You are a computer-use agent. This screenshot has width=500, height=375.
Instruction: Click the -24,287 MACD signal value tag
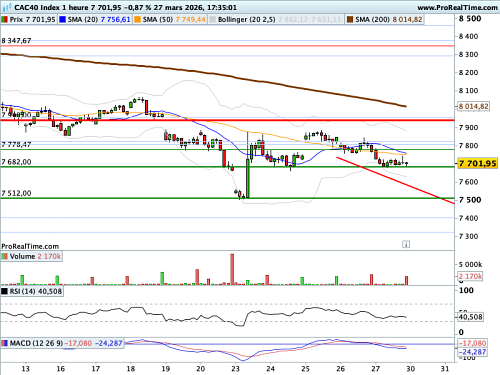pyautogui.click(x=472, y=352)
